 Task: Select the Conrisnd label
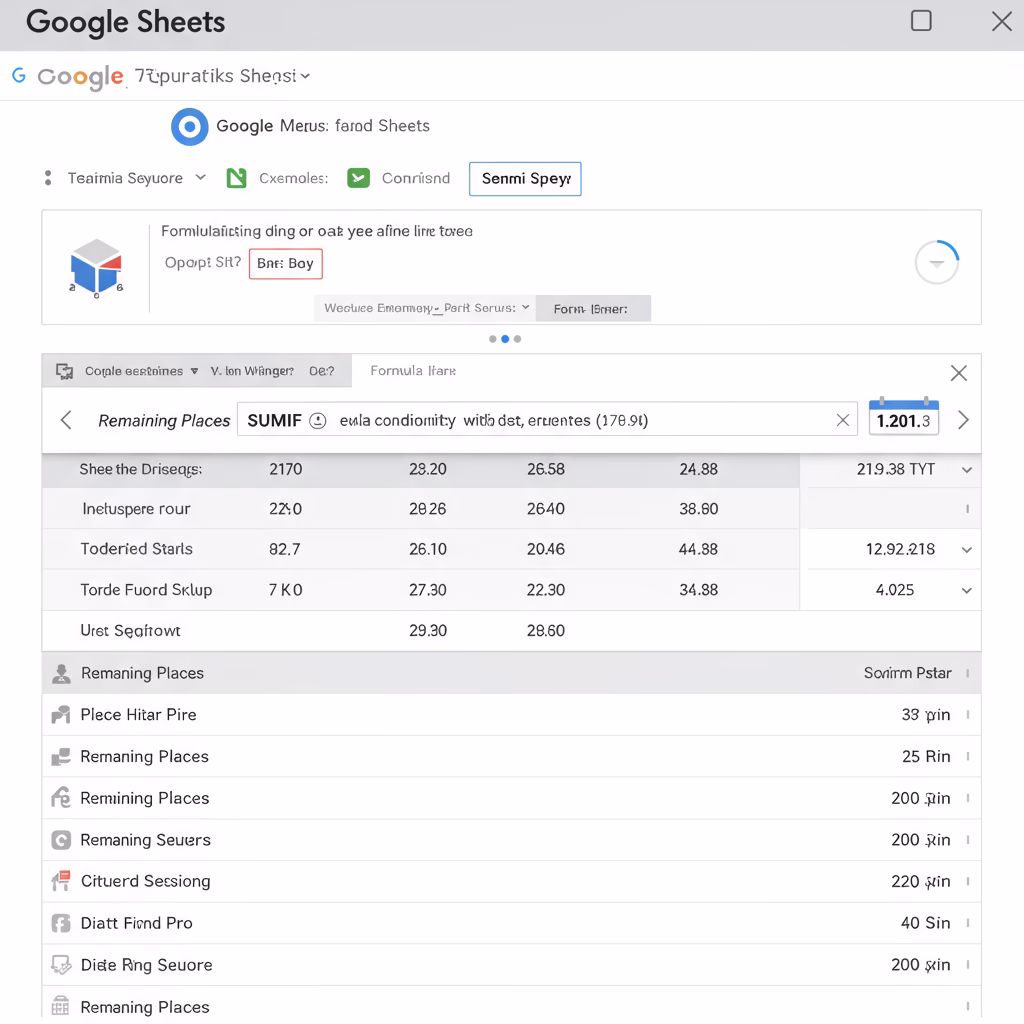point(416,178)
